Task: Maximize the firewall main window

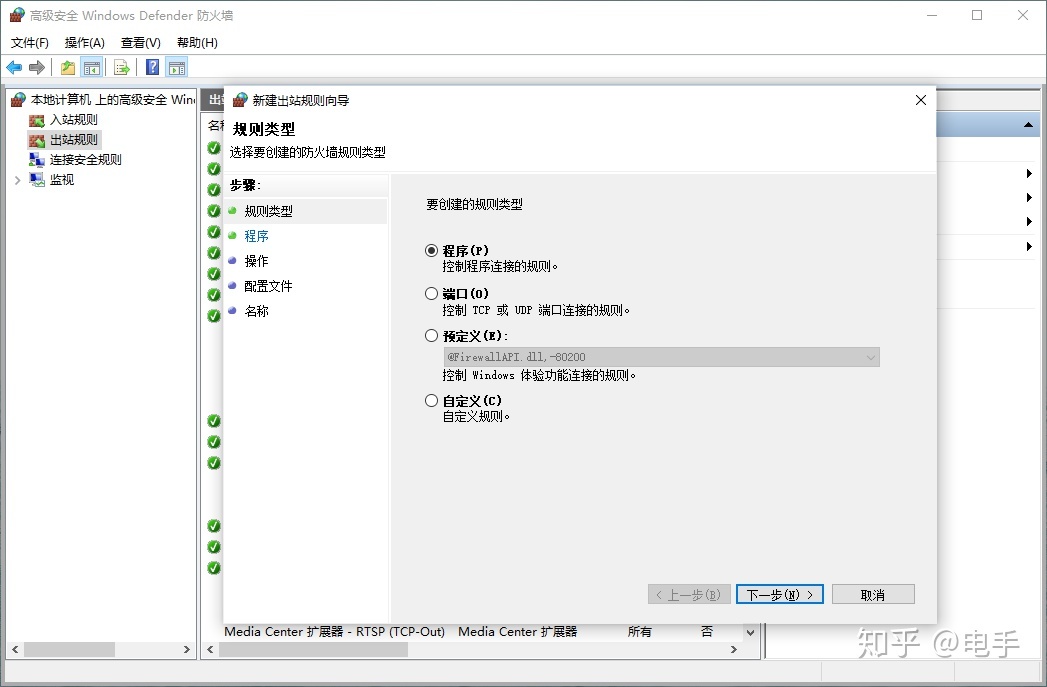Action: [977, 15]
